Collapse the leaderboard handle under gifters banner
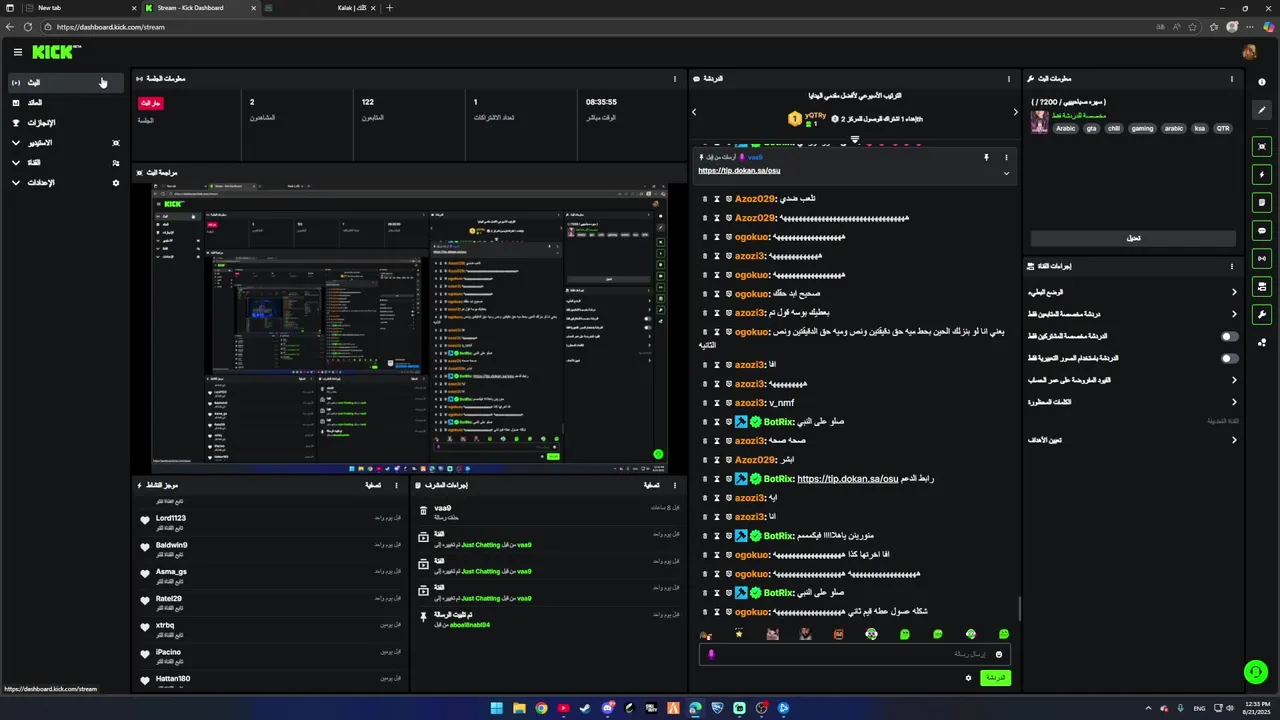 pos(855,139)
